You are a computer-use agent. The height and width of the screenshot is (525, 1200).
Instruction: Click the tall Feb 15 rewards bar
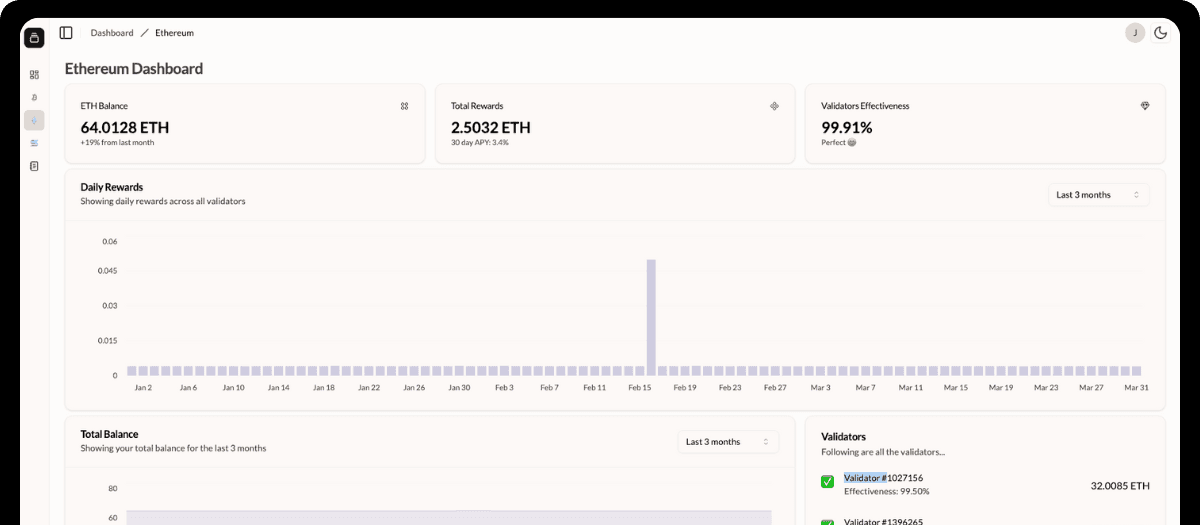[x=651, y=317]
